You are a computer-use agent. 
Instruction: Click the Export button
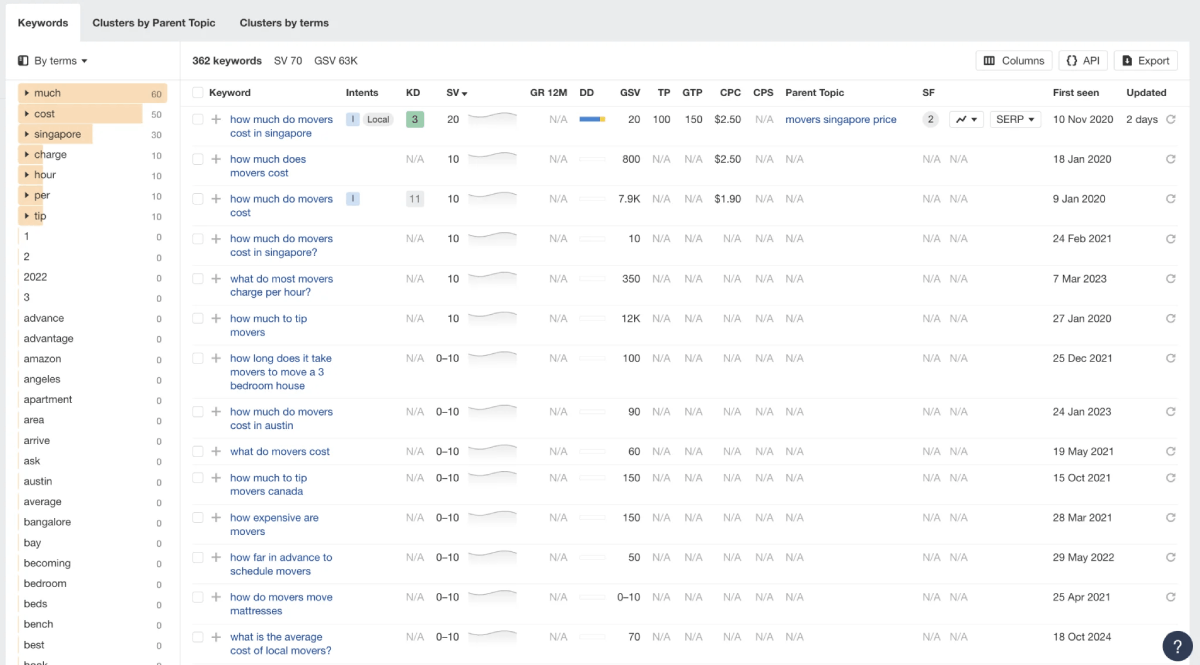point(1145,61)
